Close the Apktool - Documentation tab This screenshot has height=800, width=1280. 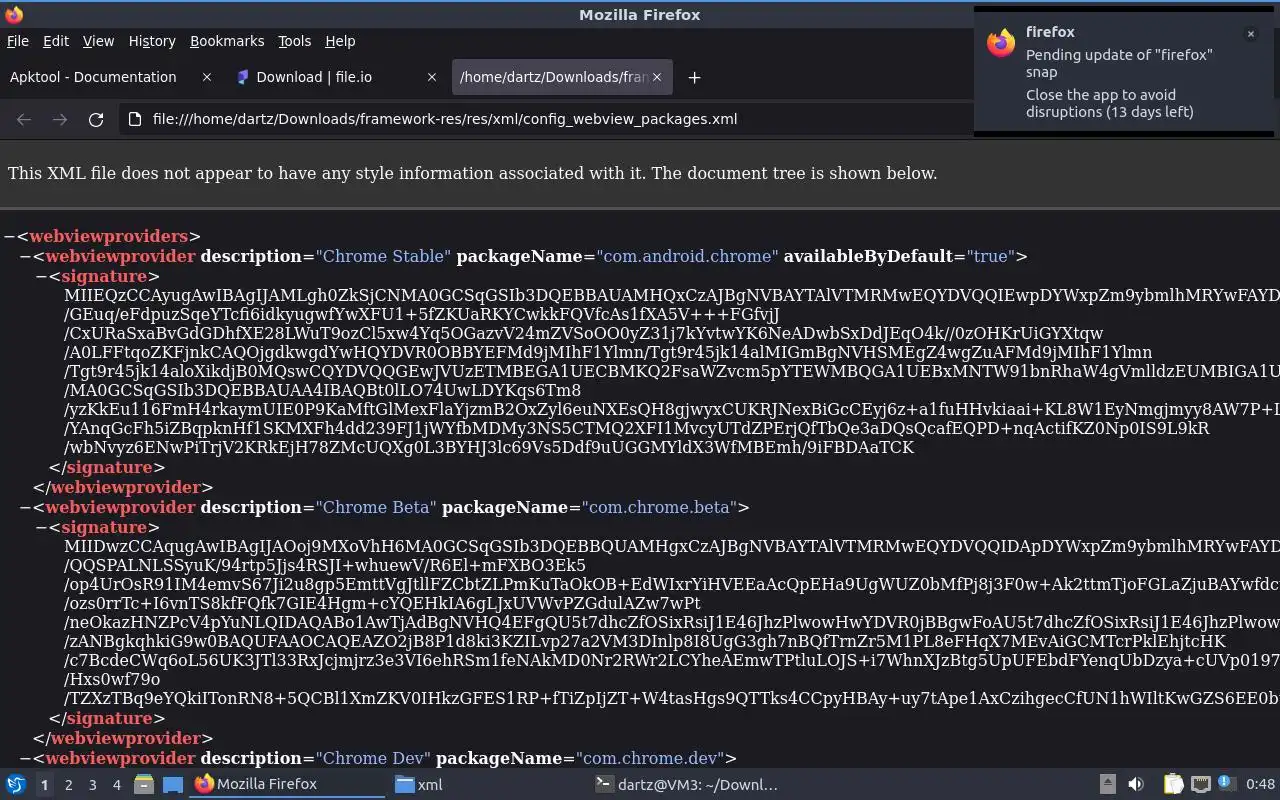click(207, 77)
